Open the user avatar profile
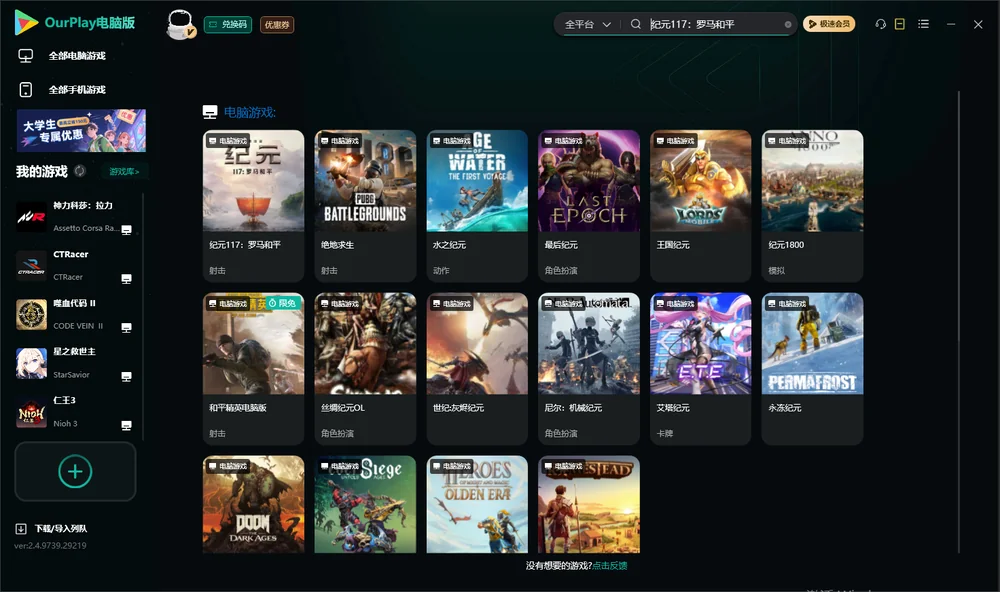 [180, 24]
